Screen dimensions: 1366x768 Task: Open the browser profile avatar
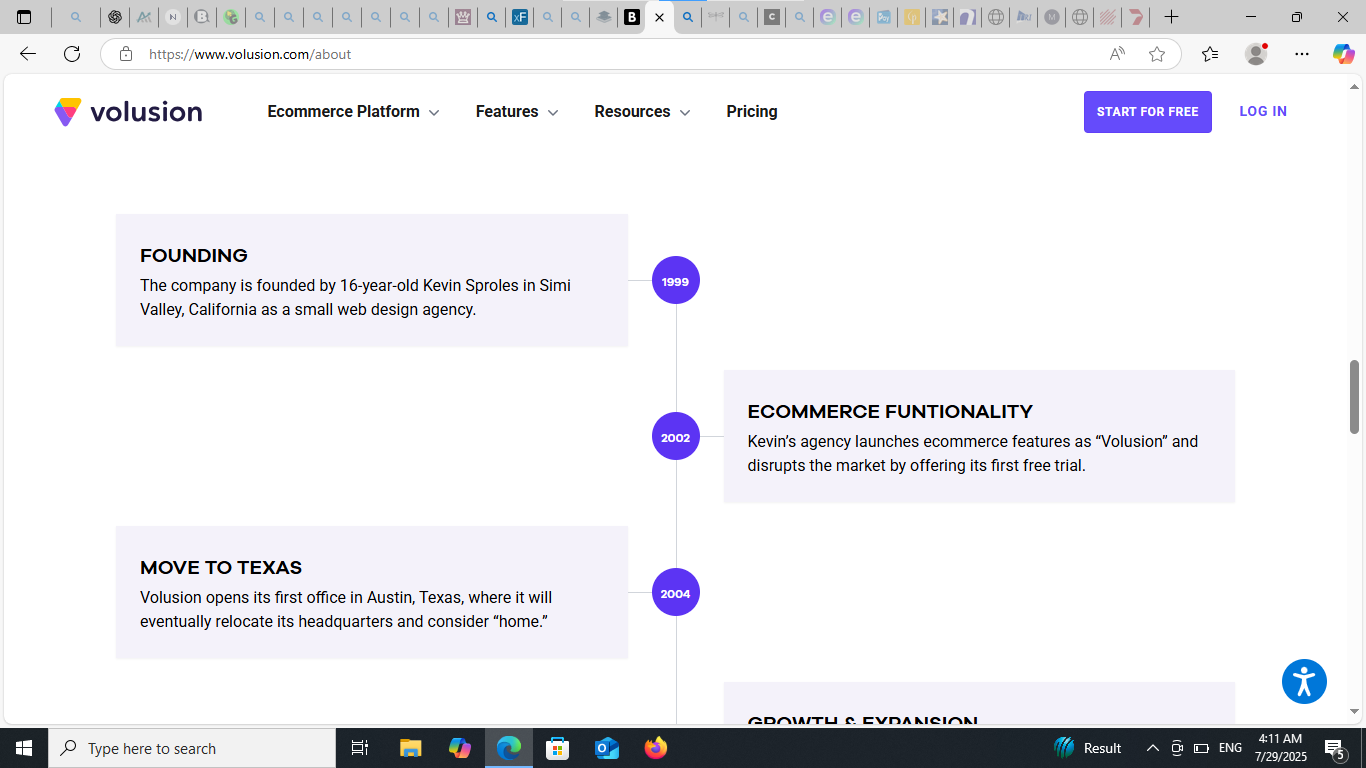1256,54
